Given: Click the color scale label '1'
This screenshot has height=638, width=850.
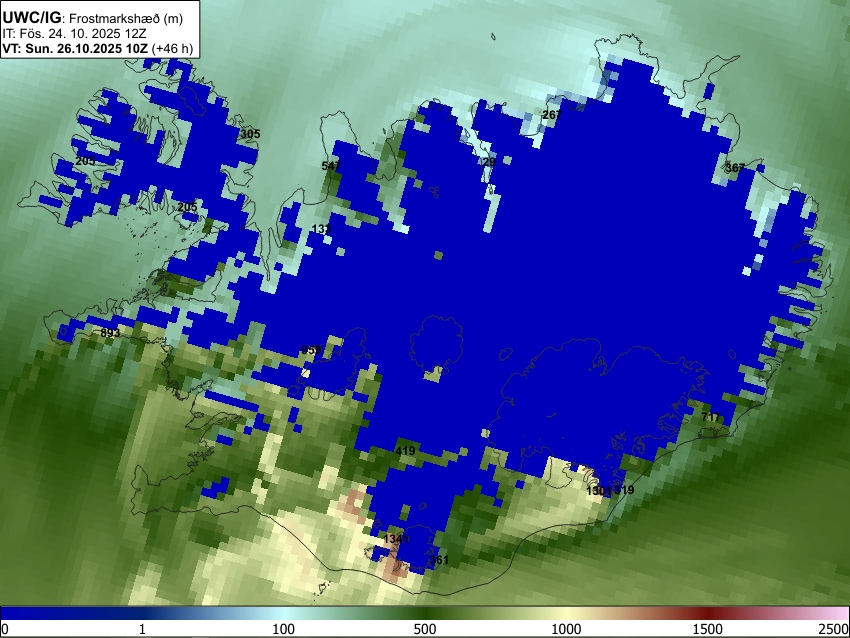Looking at the screenshot, I should click(x=142, y=629).
